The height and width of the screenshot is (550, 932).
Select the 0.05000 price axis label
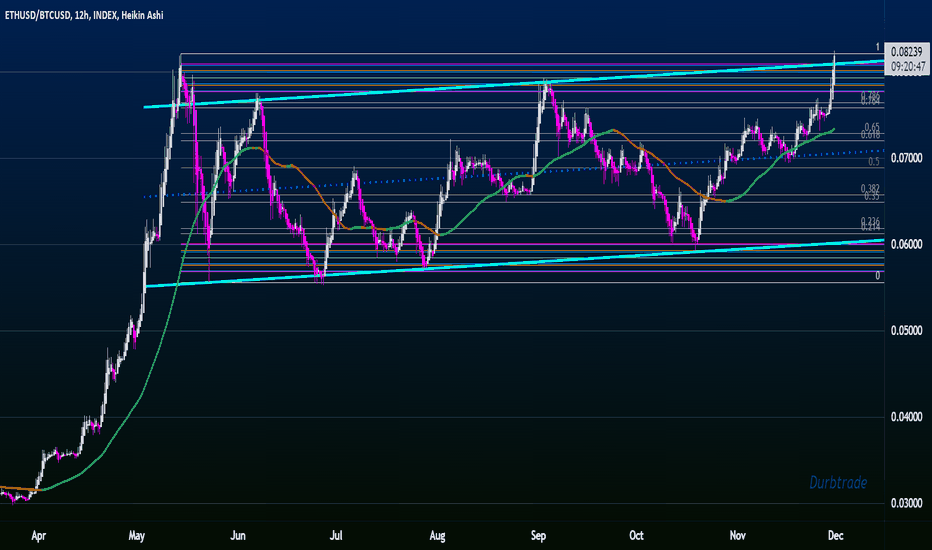[x=906, y=331]
